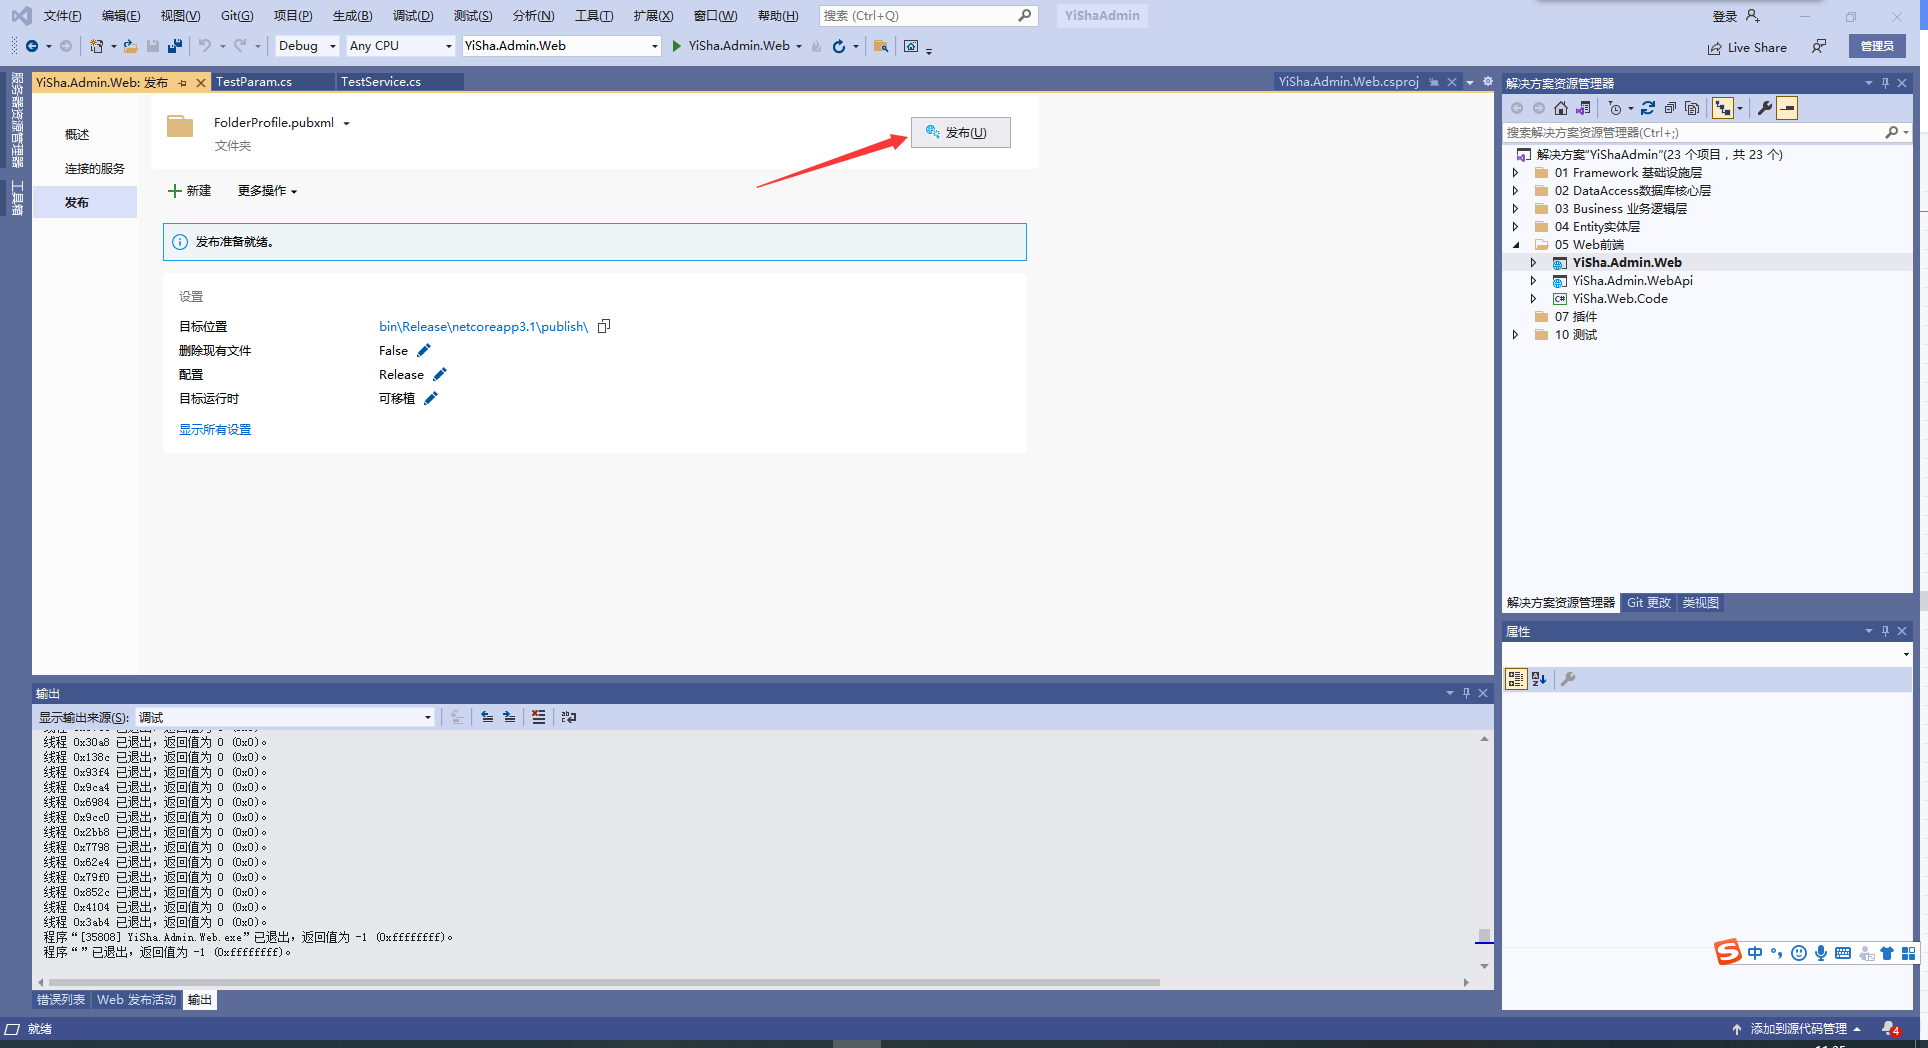The width and height of the screenshot is (1928, 1048).
Task: Toggle auto-hide pin on Output panel
Action: [1466, 693]
